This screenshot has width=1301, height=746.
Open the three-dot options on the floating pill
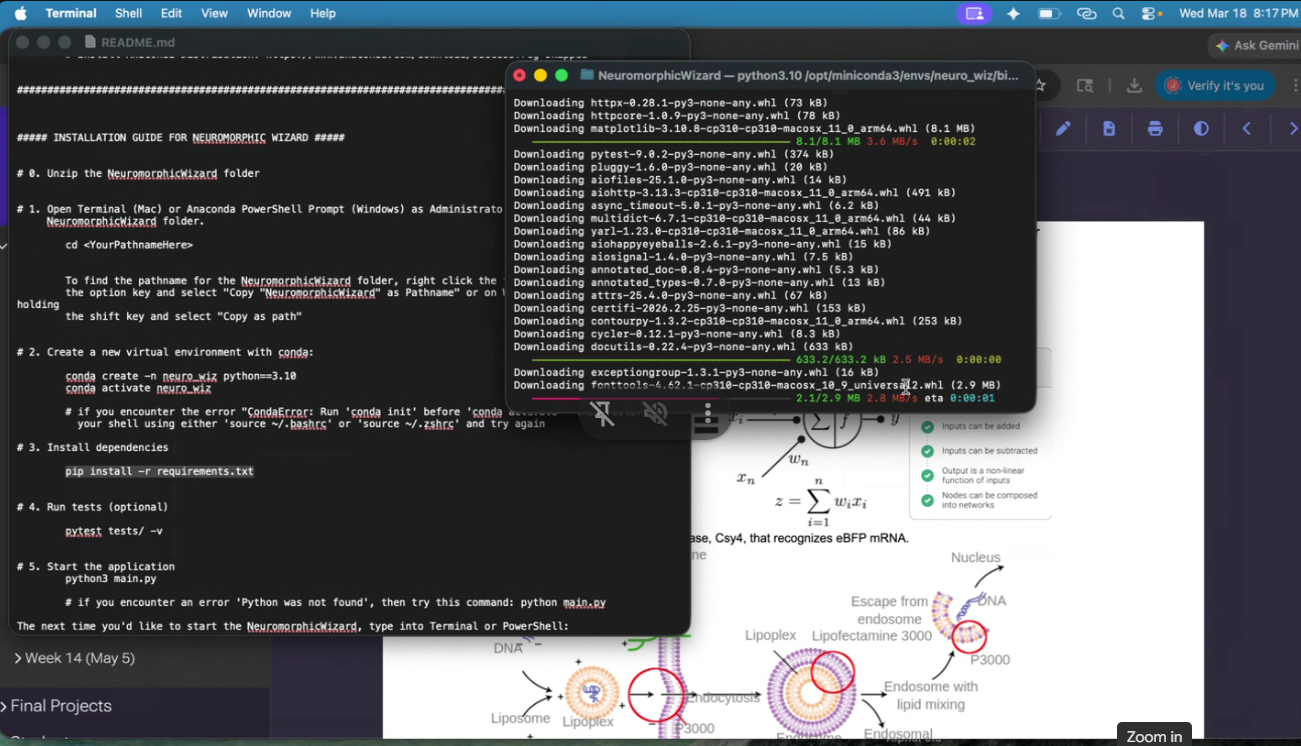[707, 414]
